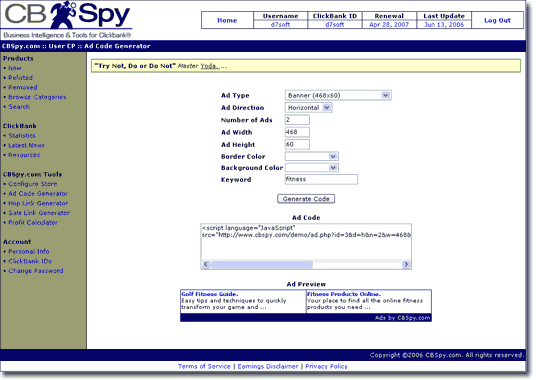Select Log Out in top navigation

pos(497,20)
